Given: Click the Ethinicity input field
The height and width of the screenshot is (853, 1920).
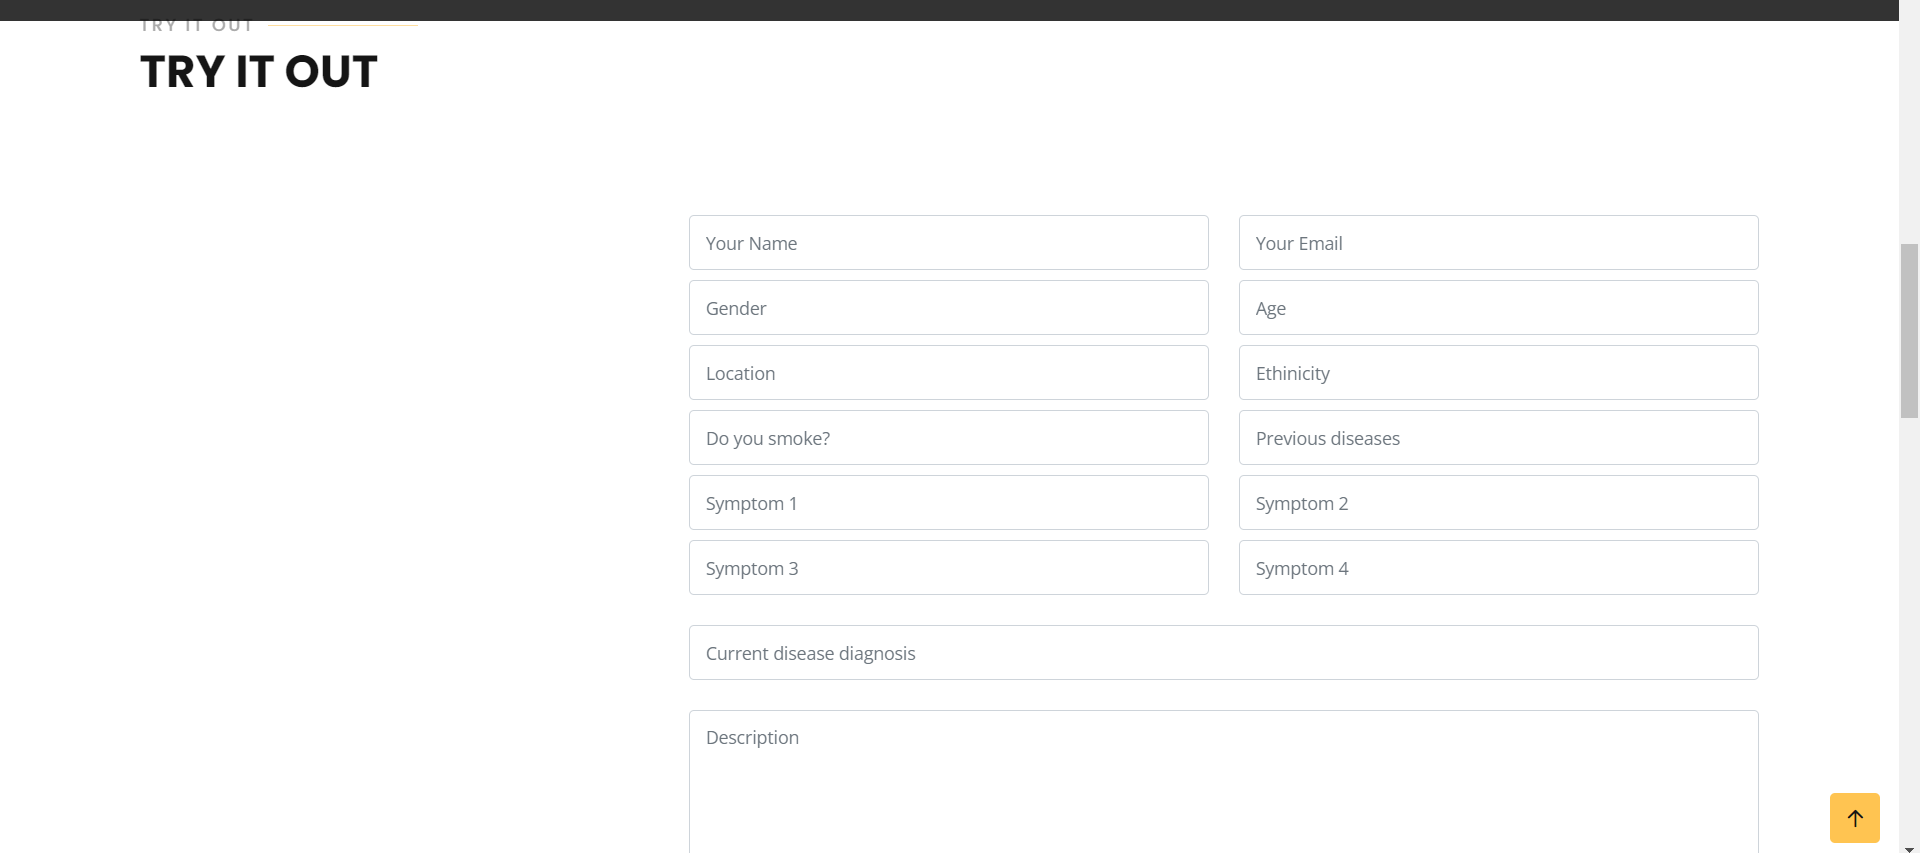Looking at the screenshot, I should tap(1498, 372).
